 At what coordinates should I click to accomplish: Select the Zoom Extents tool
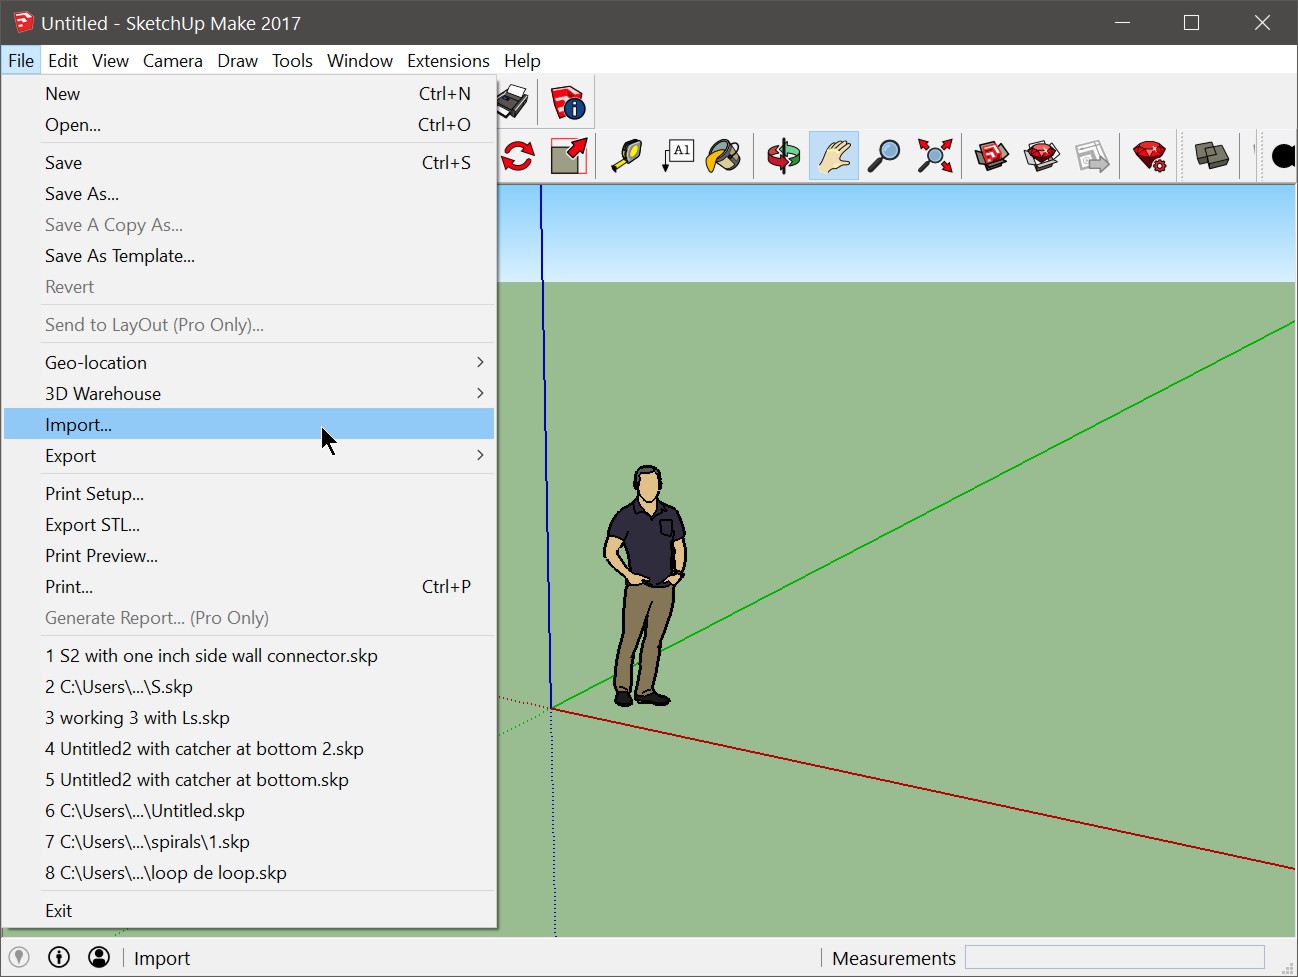(935, 156)
